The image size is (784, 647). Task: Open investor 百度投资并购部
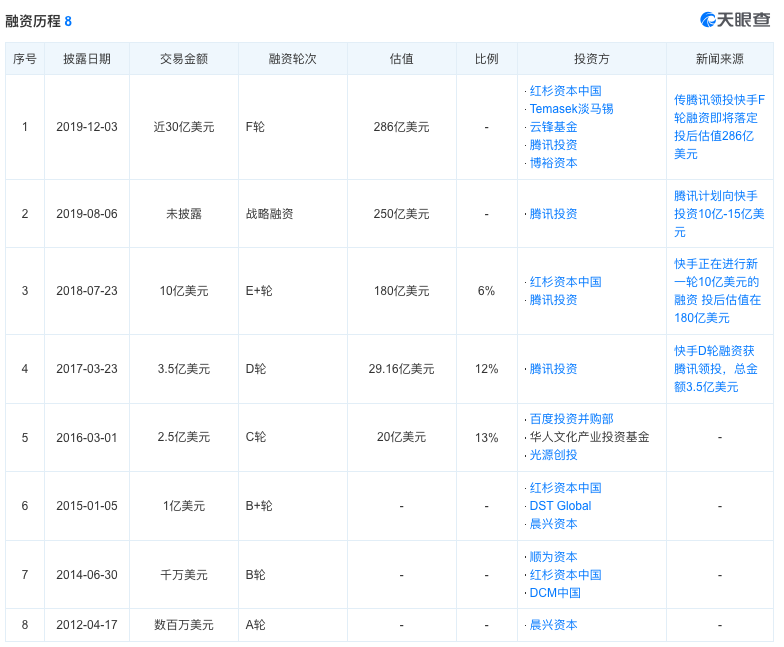point(571,419)
